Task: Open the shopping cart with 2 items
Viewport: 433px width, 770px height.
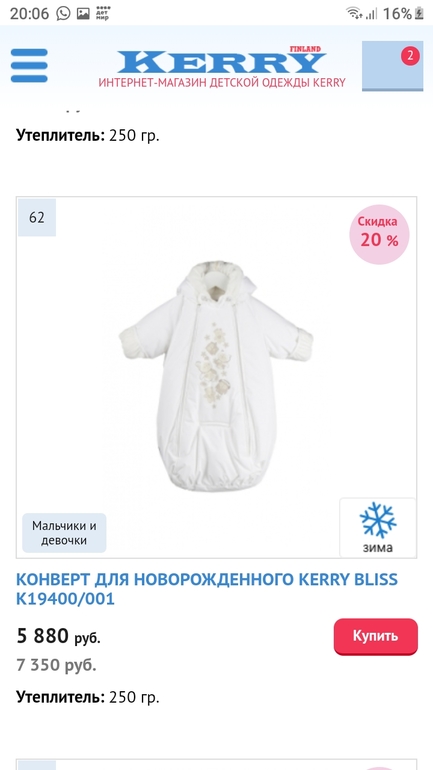Action: [392, 66]
